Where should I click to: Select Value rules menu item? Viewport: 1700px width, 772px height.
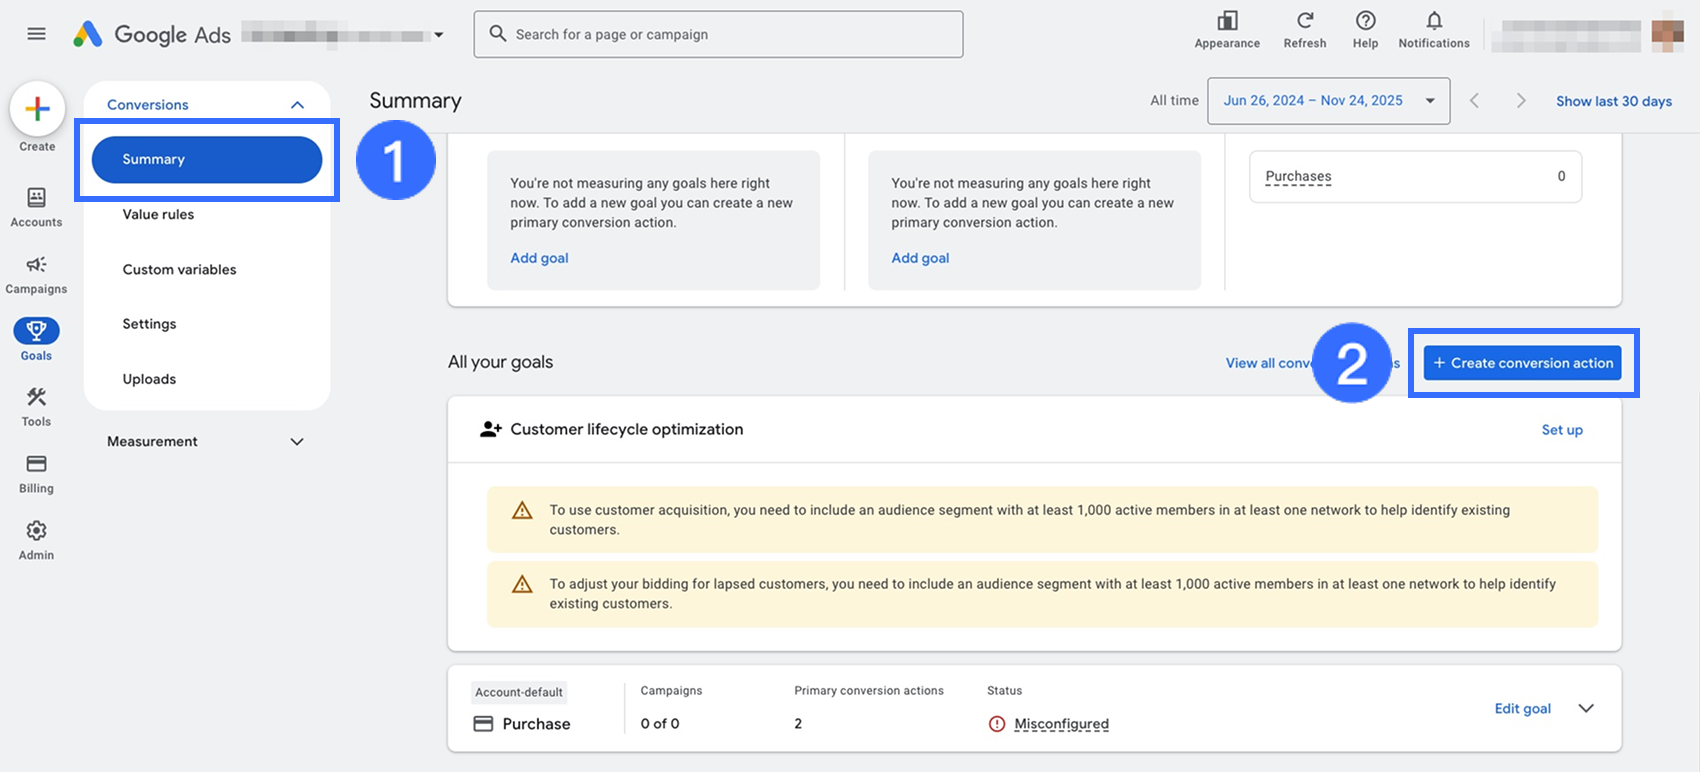point(158,214)
